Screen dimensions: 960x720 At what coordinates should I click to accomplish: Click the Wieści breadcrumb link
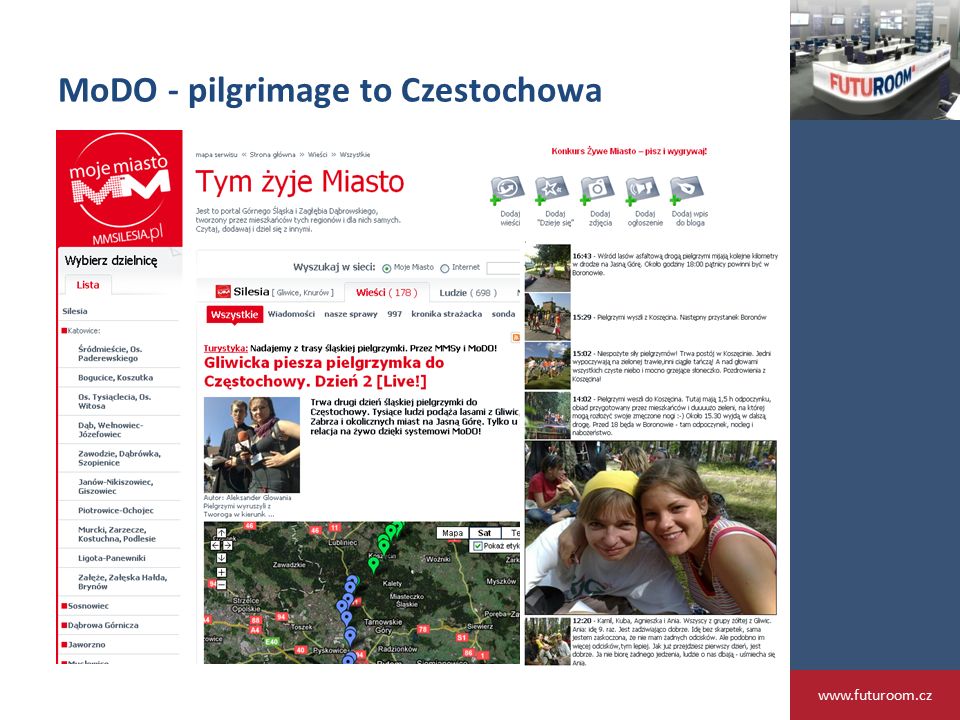pyautogui.click(x=317, y=155)
